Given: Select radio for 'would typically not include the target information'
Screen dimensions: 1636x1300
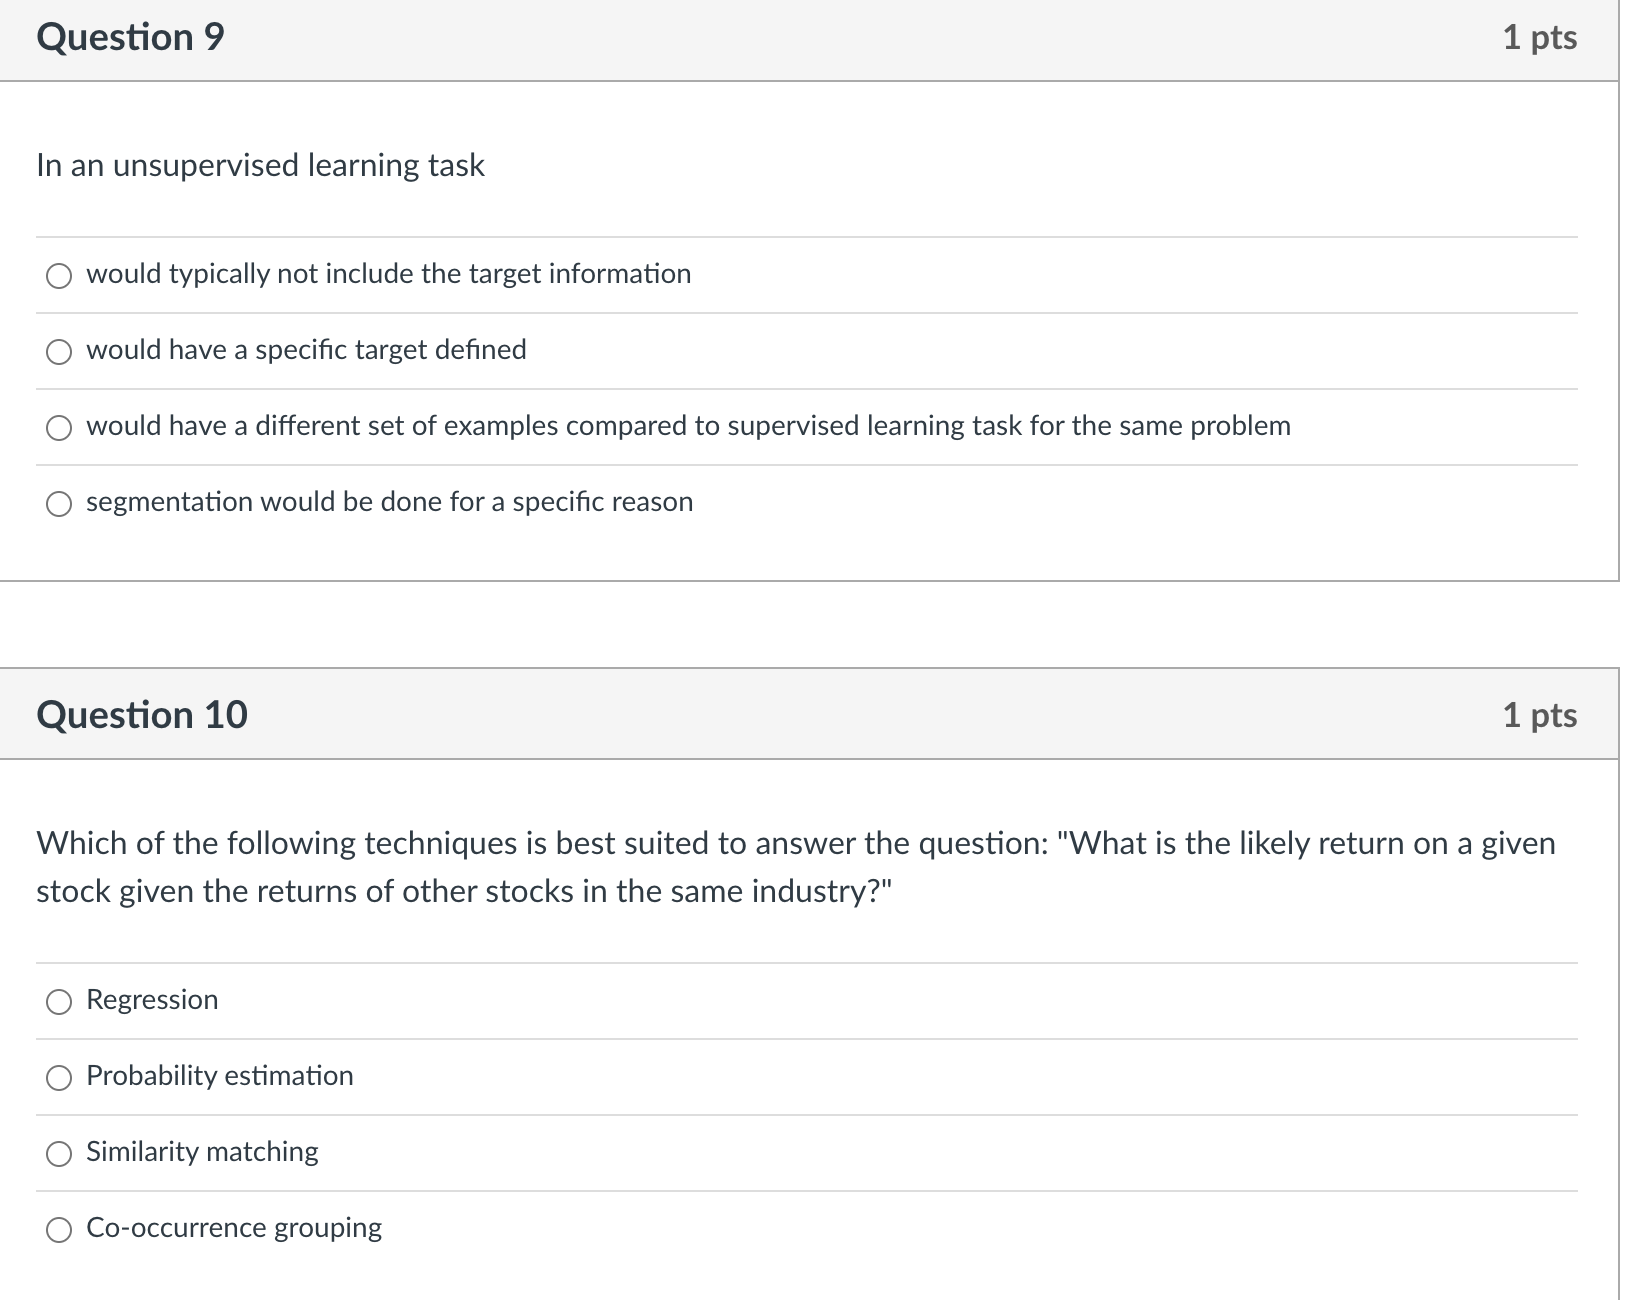Looking at the screenshot, I should click(x=59, y=276).
